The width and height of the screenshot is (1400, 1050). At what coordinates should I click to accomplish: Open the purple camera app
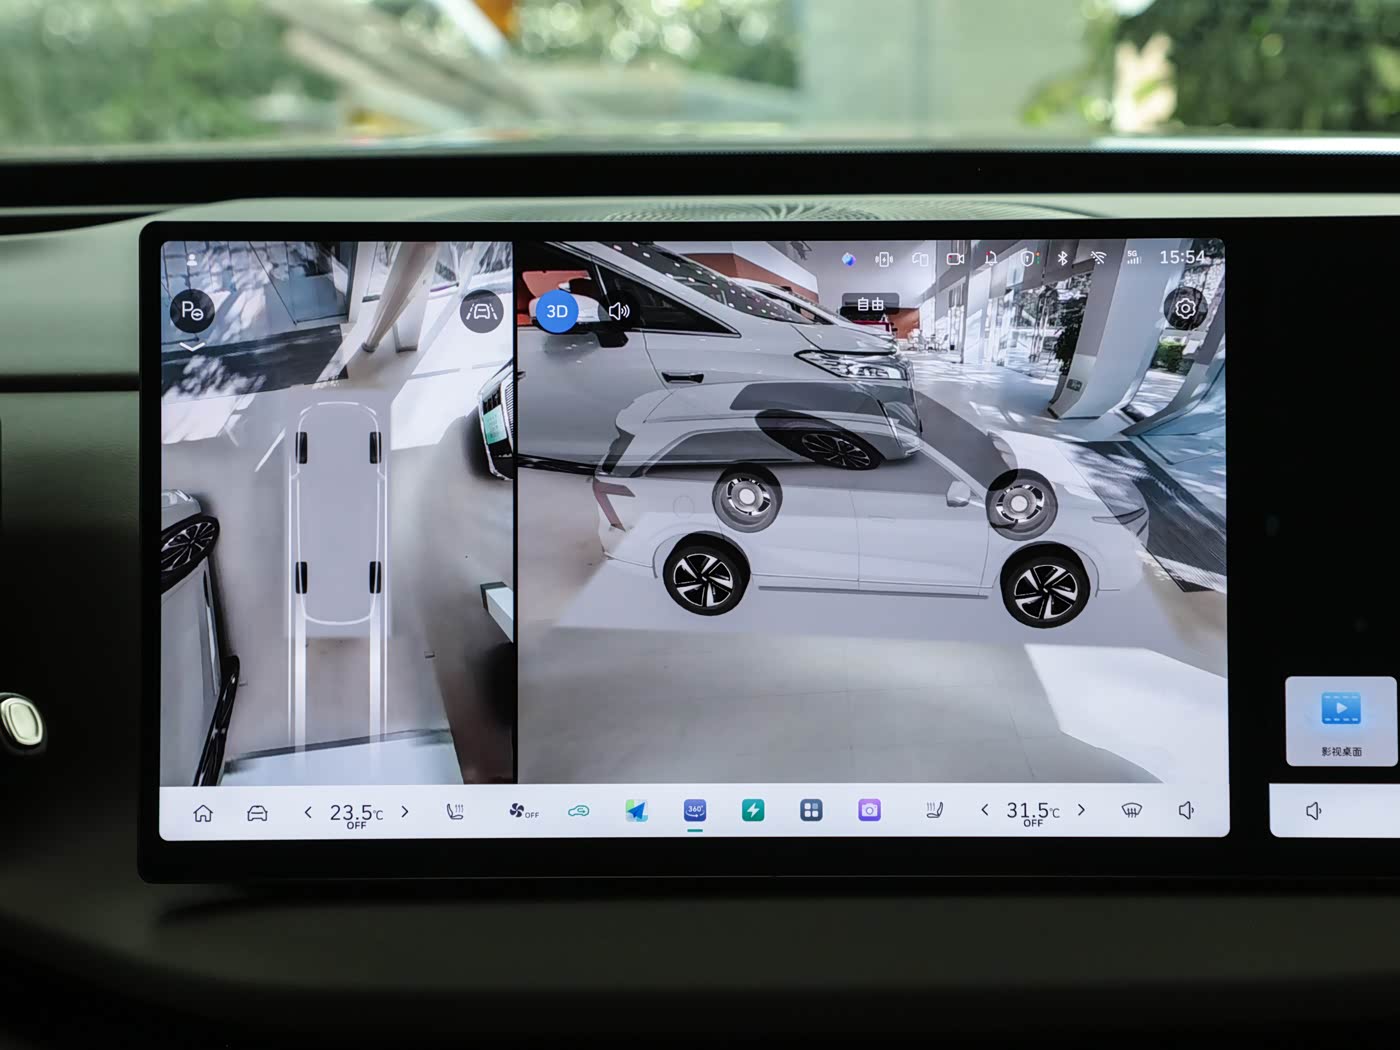(869, 811)
